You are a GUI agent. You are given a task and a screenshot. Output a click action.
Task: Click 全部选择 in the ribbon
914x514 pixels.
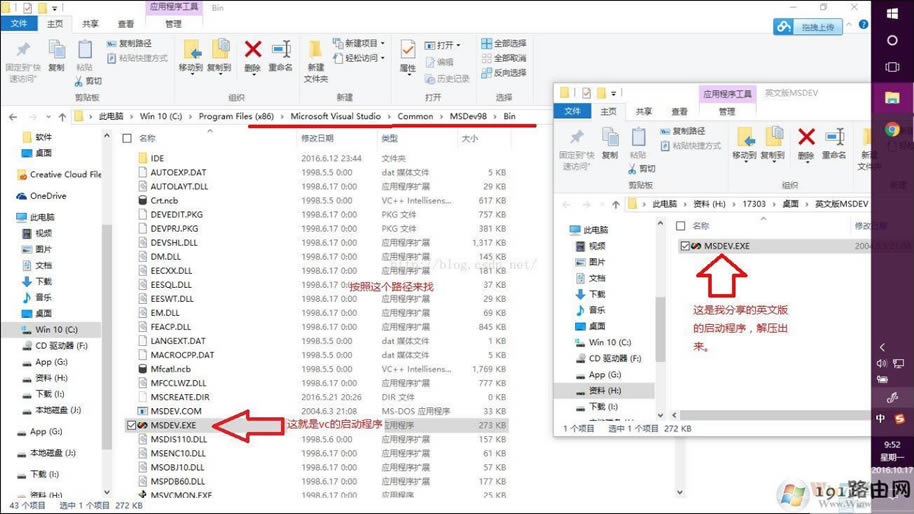point(503,44)
